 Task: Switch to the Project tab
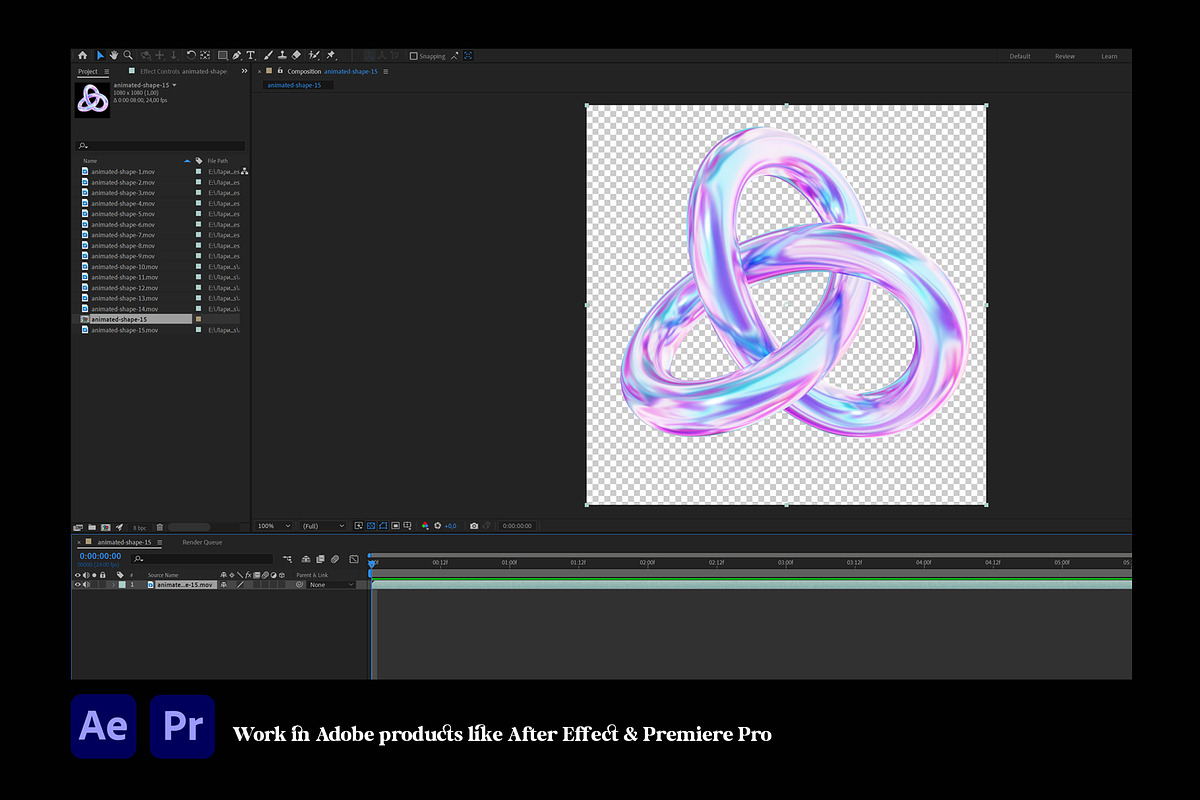[88, 72]
